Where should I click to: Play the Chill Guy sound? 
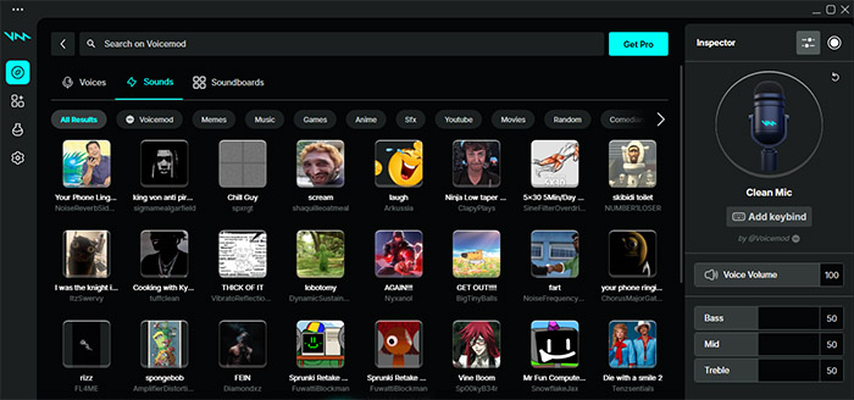click(242, 163)
